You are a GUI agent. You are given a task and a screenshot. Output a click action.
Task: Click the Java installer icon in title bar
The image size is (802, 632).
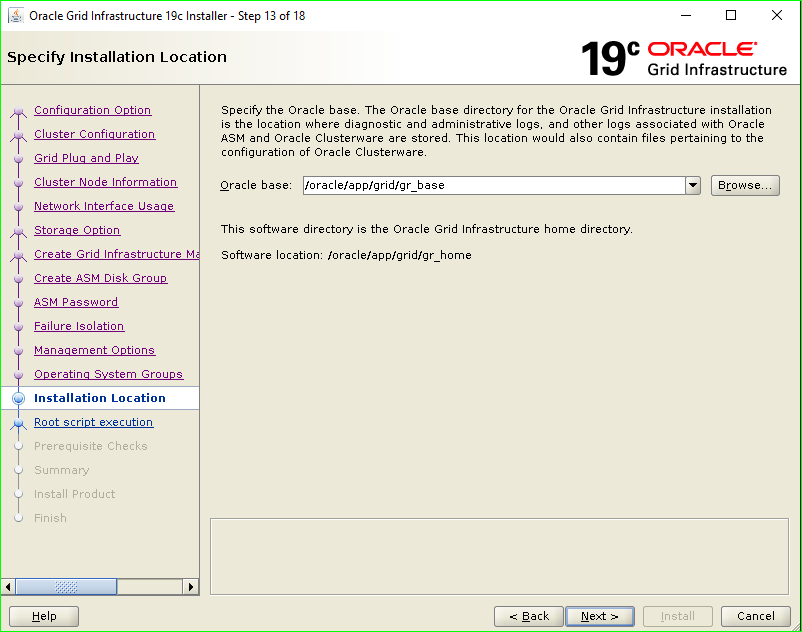(16, 16)
